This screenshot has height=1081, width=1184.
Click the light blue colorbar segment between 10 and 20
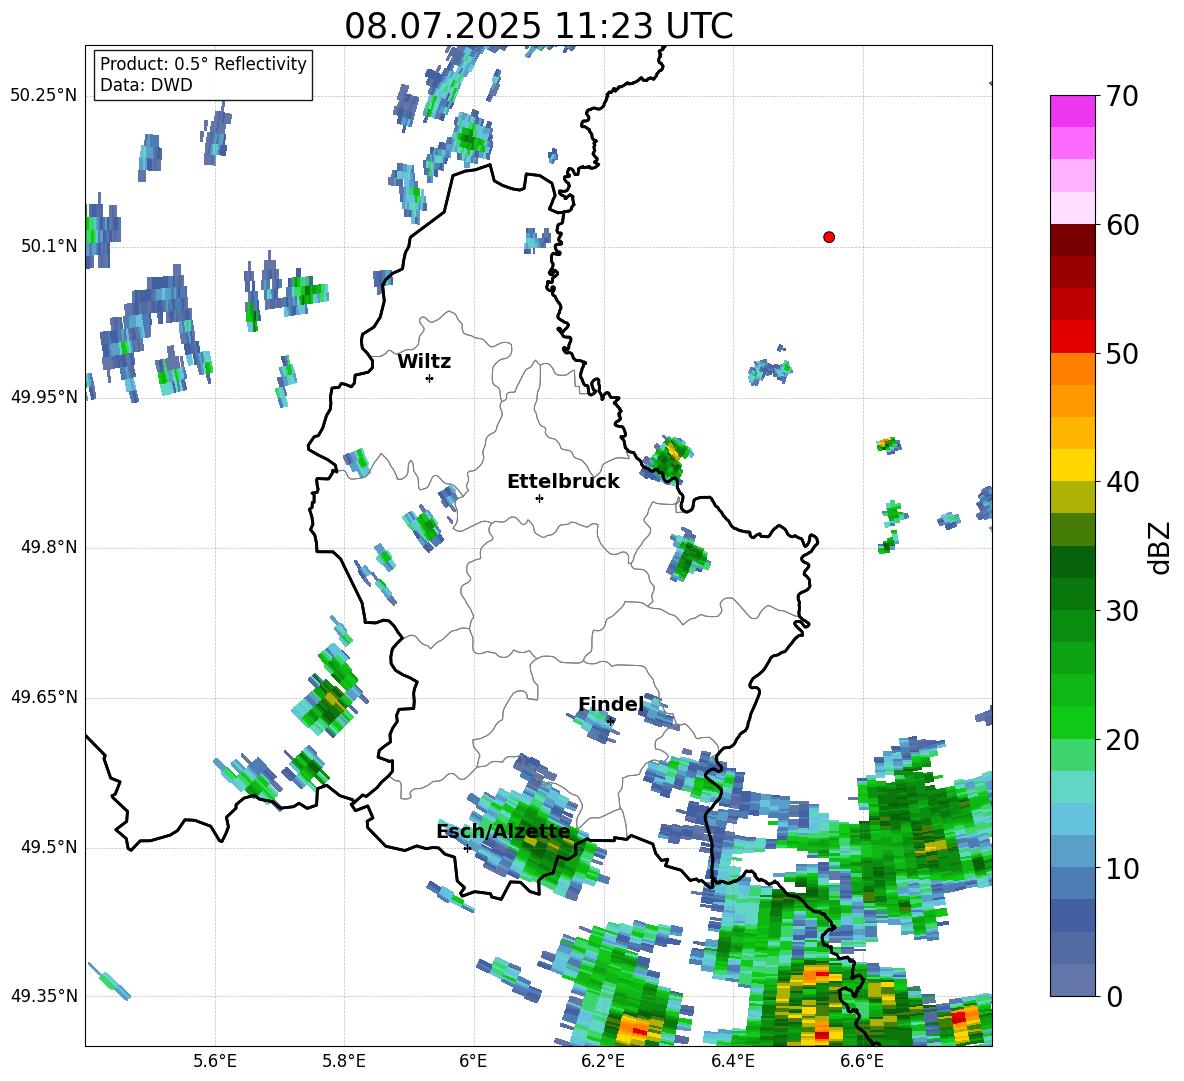[1072, 819]
